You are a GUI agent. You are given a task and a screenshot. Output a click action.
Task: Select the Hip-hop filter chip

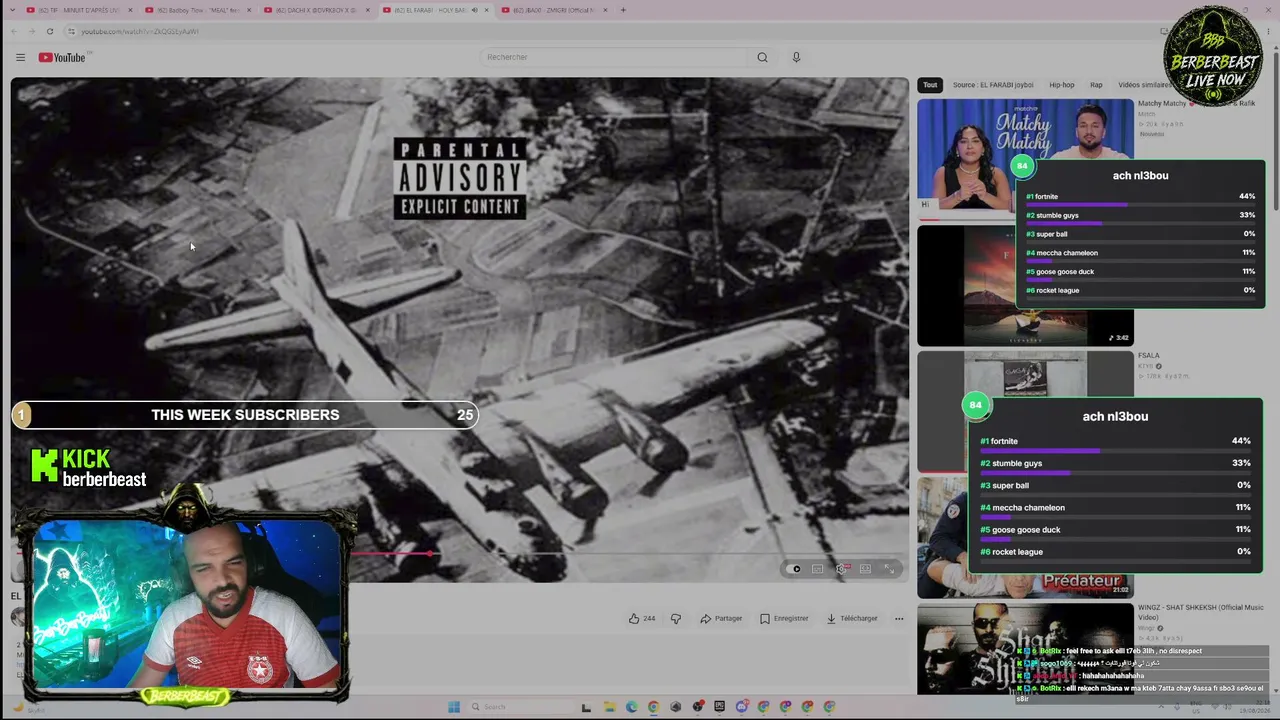tap(1062, 85)
